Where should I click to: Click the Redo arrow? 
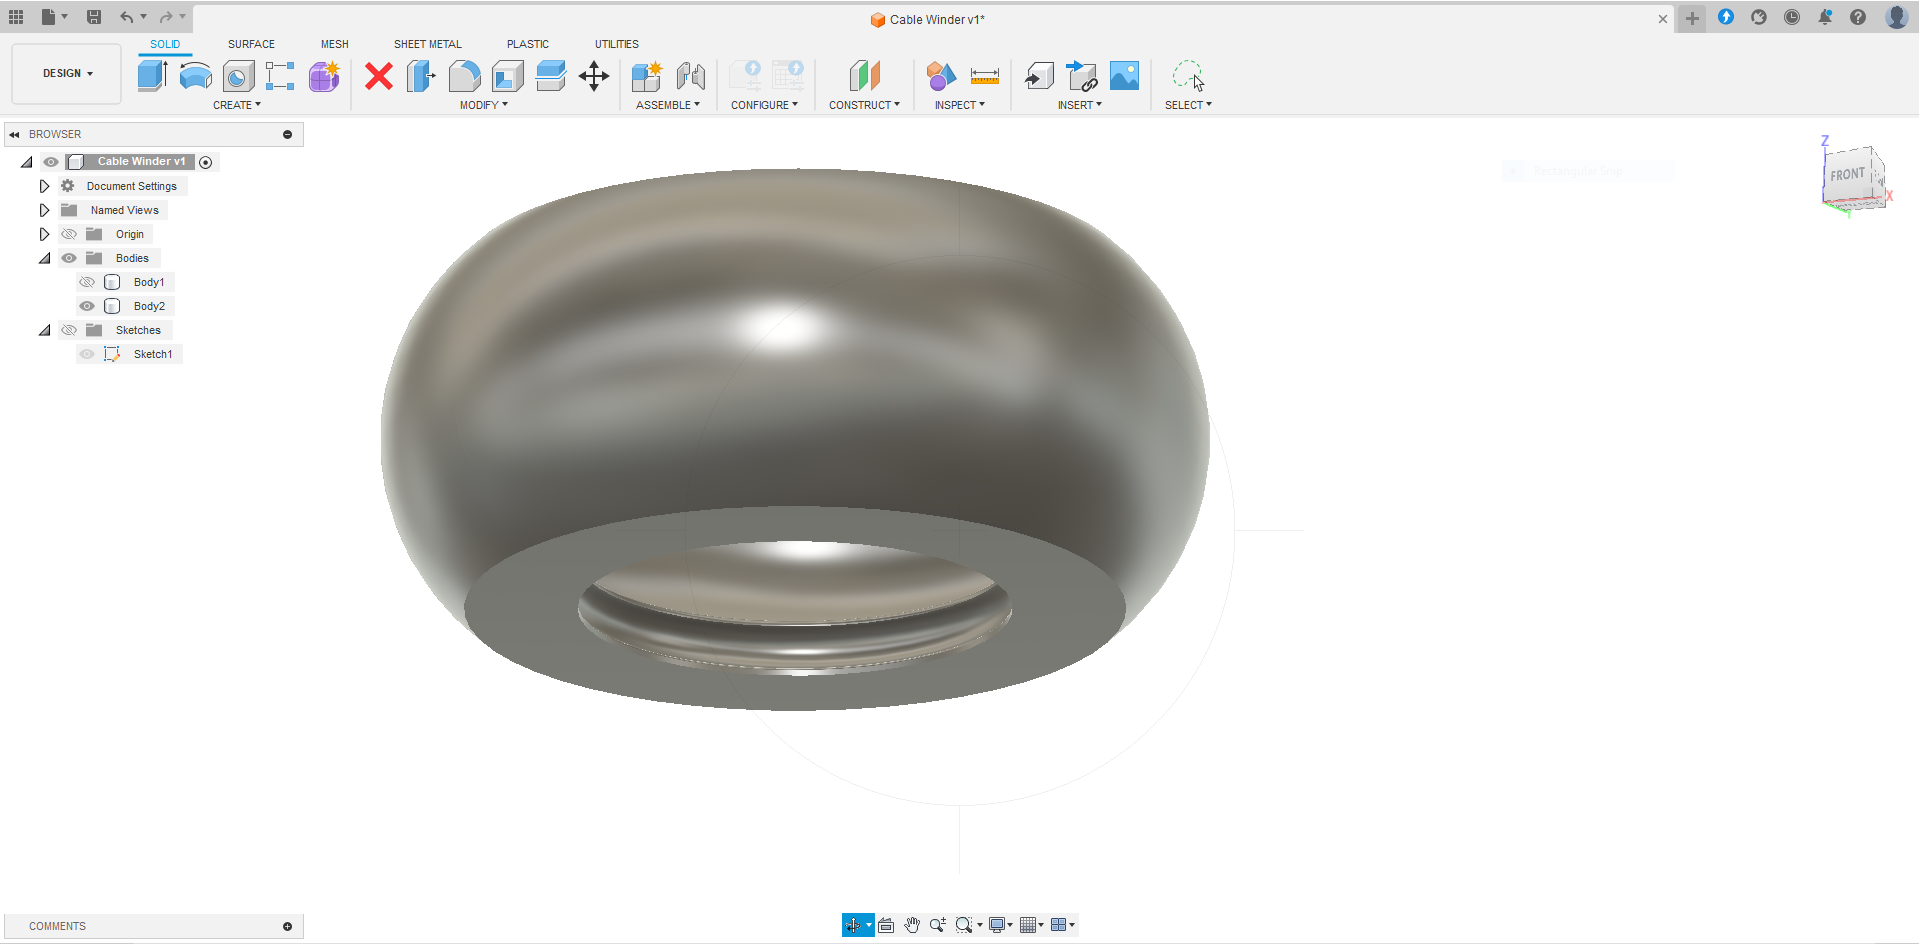click(166, 17)
